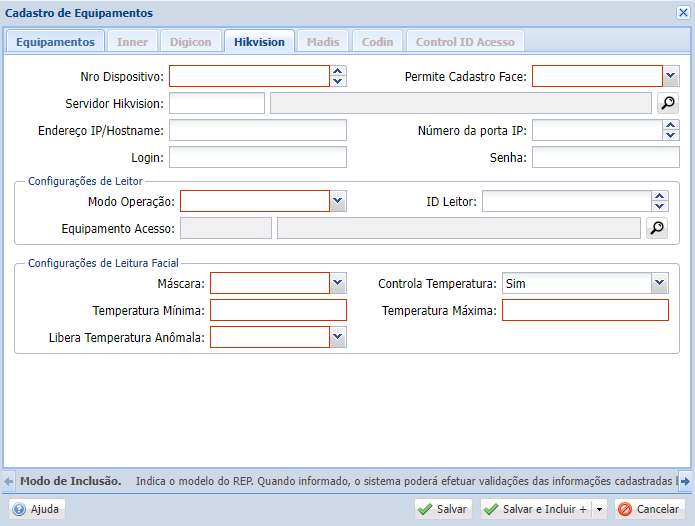Select the Hikvision tab
Image resolution: width=695 pixels, height=526 pixels.
point(259,42)
